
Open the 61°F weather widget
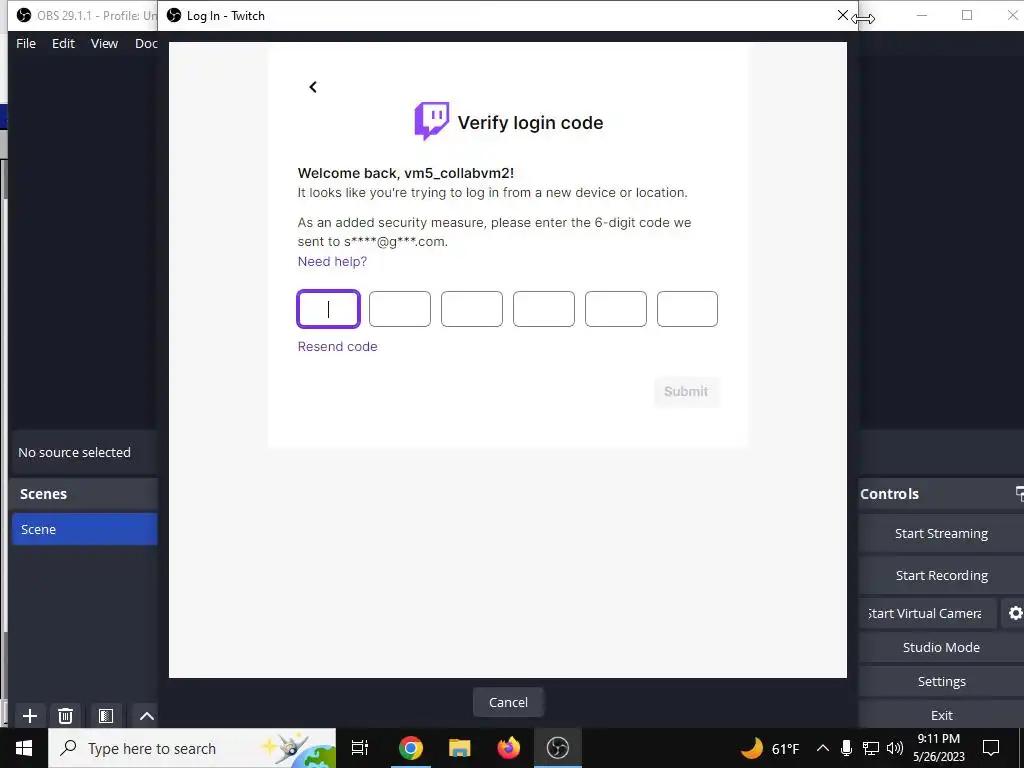click(771, 748)
